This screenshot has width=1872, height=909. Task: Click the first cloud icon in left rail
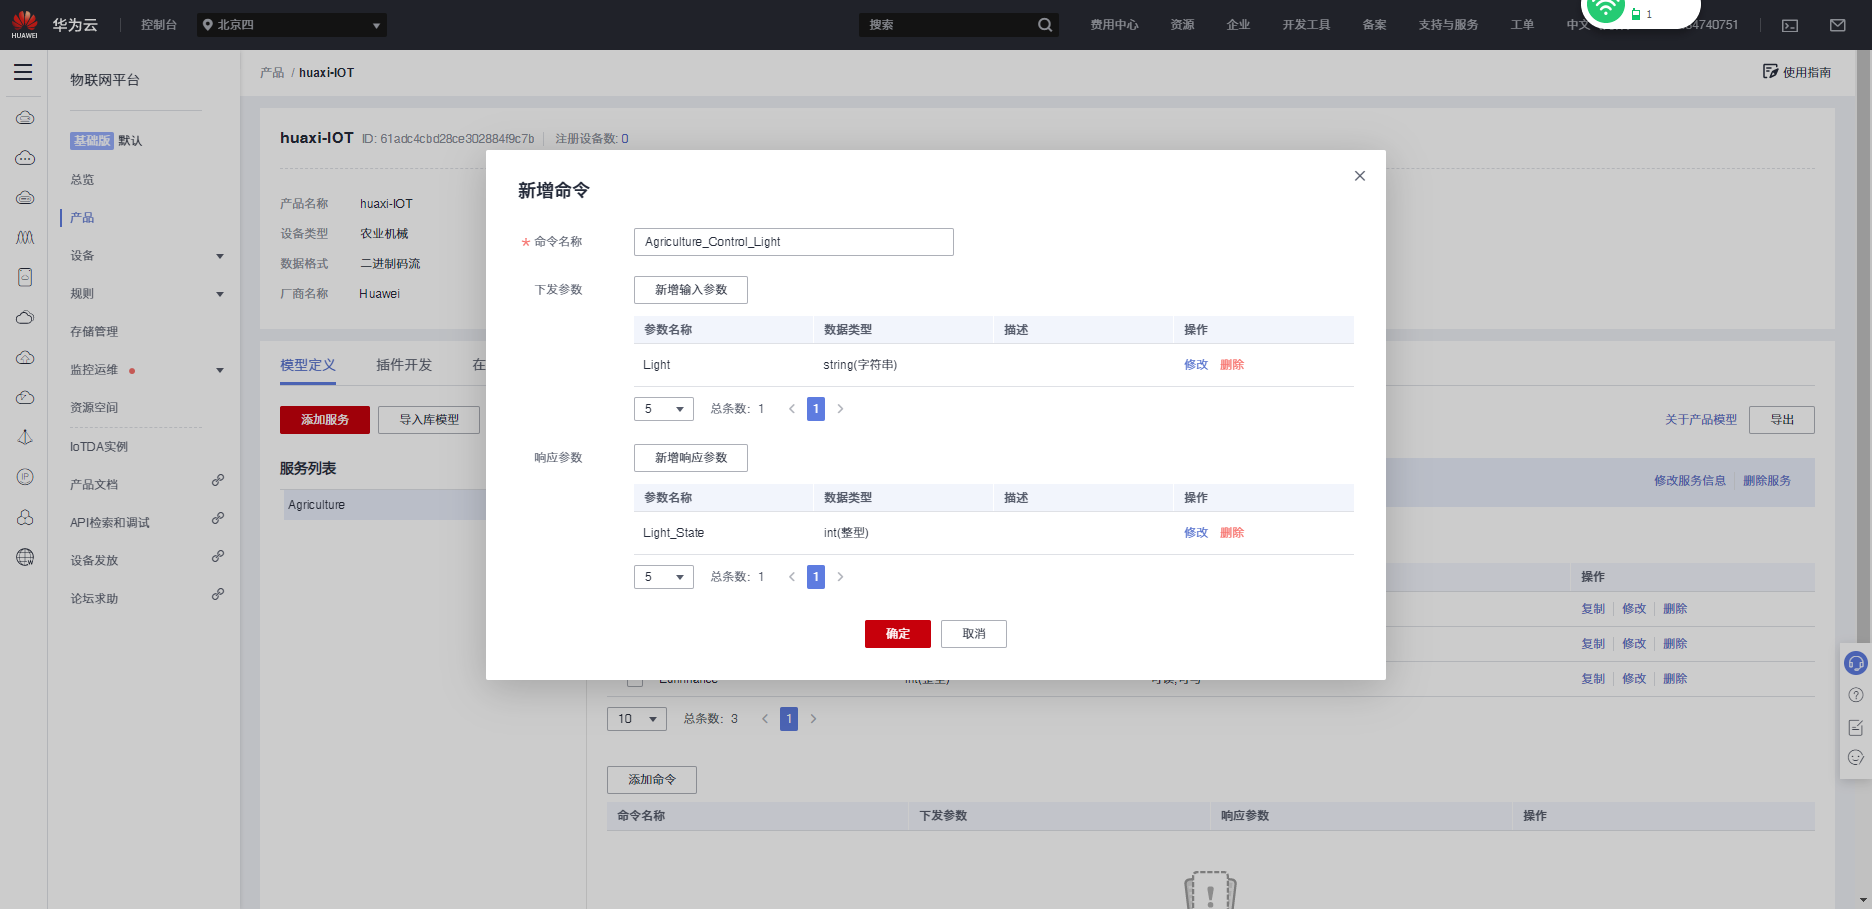(25, 118)
